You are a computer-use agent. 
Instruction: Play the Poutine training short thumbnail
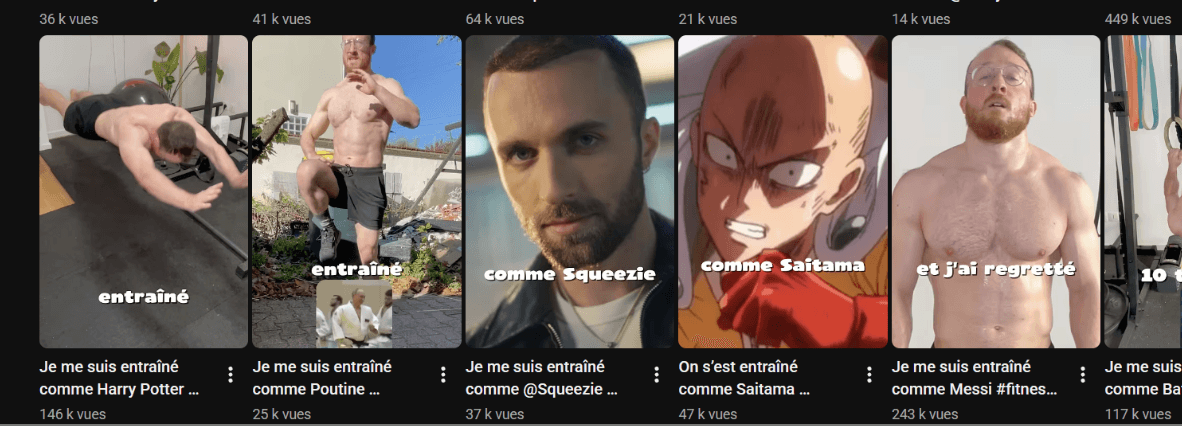click(357, 192)
